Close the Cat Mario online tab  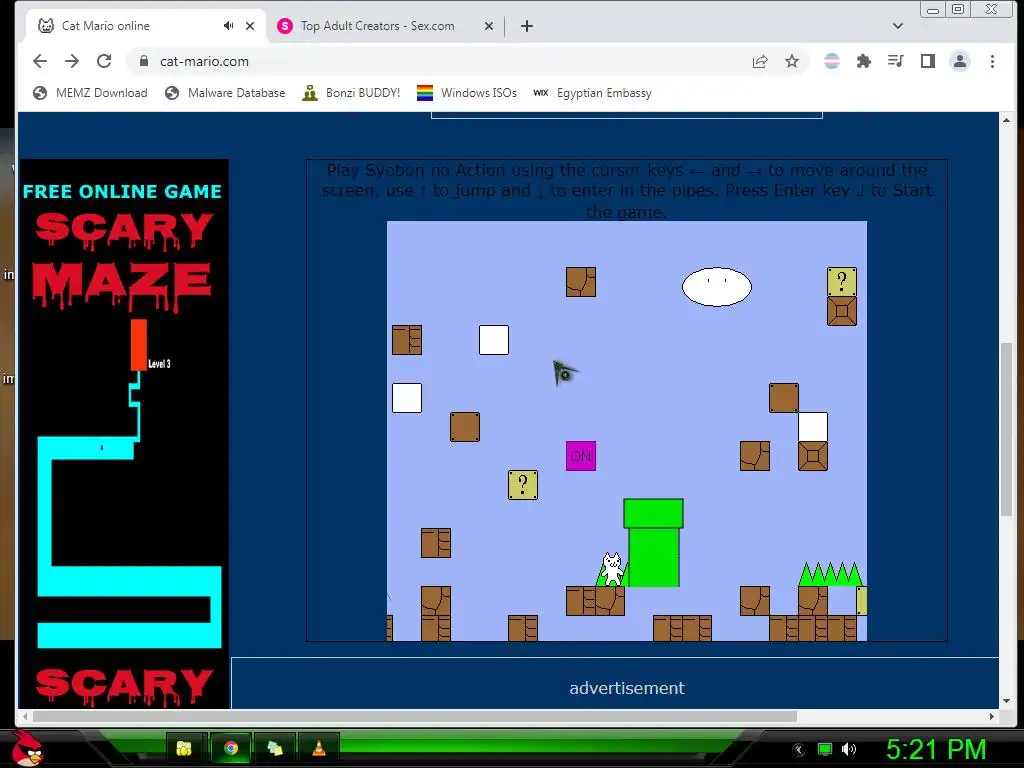click(x=250, y=26)
